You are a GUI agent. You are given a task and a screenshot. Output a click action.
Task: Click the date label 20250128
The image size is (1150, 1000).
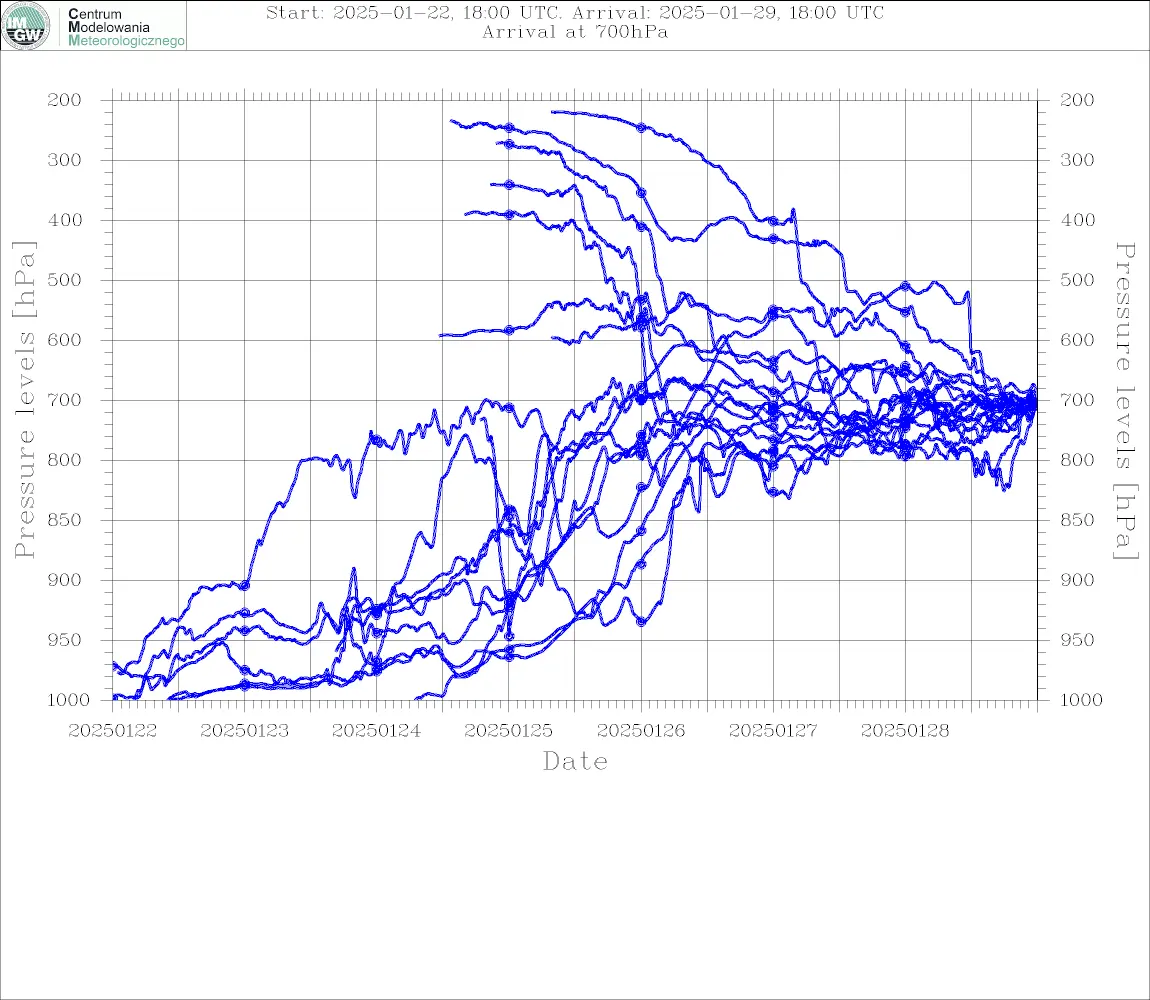click(905, 731)
